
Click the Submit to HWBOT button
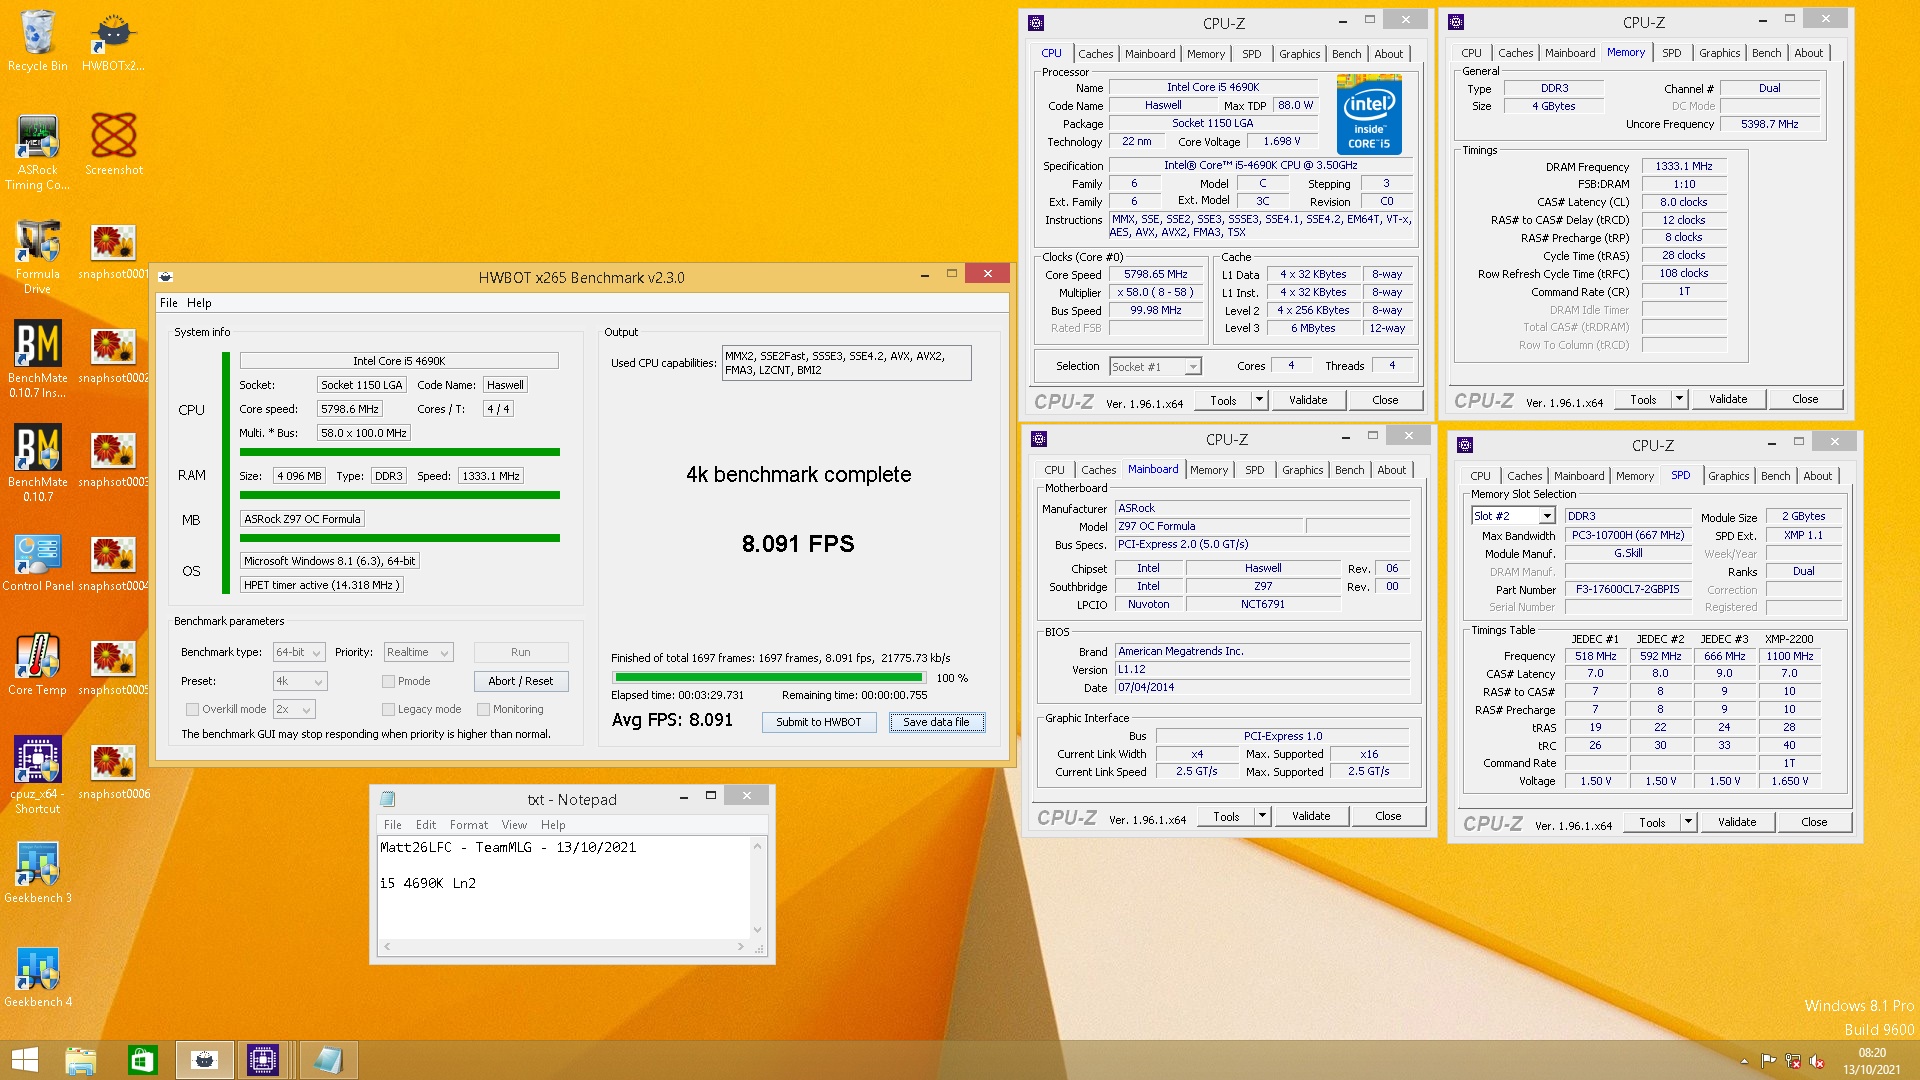819,722
